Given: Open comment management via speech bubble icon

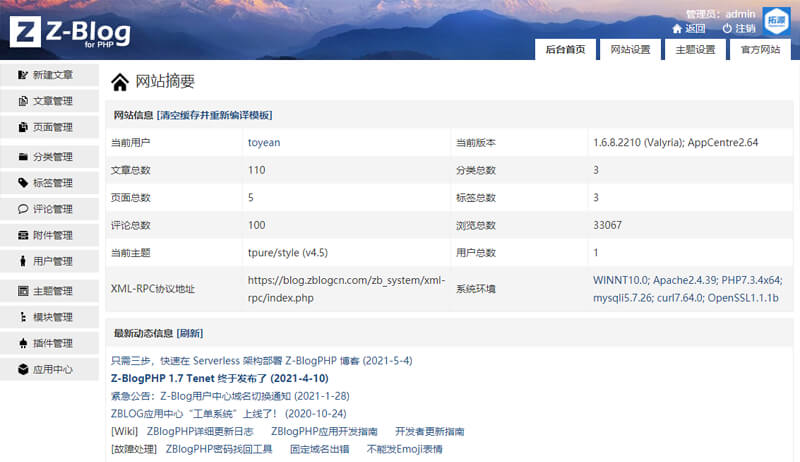Looking at the screenshot, I should point(23,209).
